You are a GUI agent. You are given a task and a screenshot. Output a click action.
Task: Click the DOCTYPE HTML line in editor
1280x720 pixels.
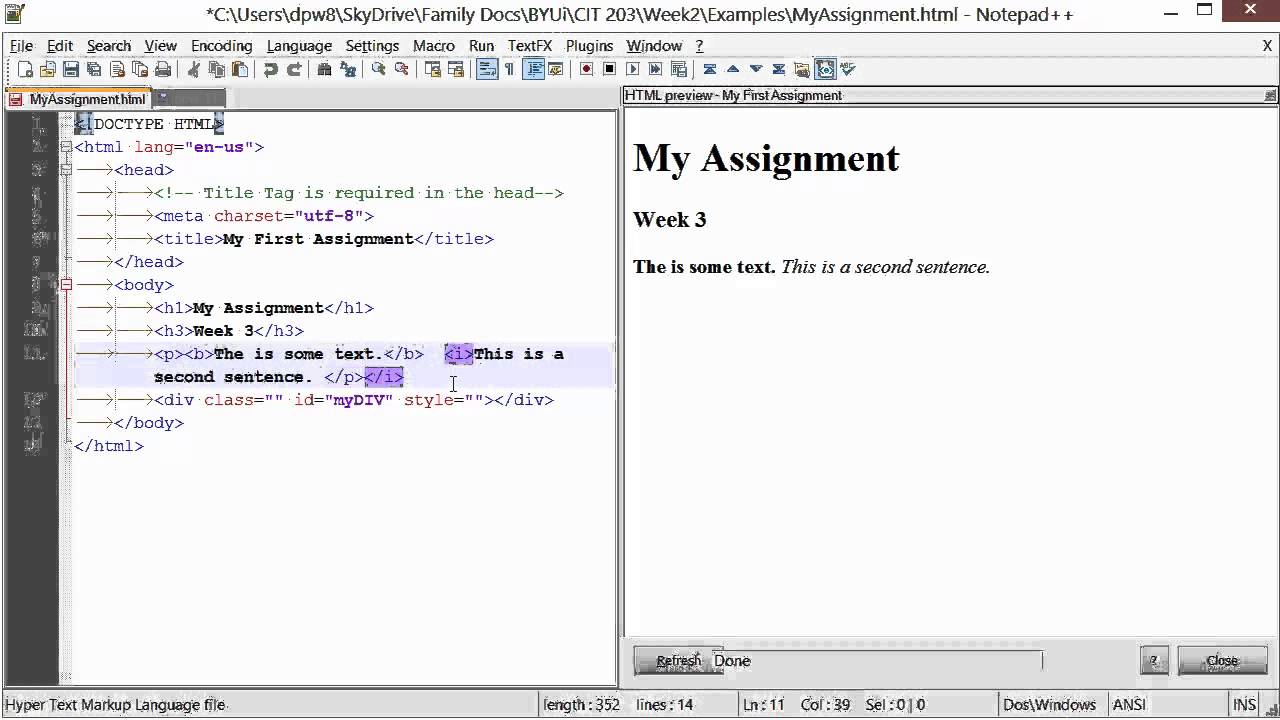149,124
